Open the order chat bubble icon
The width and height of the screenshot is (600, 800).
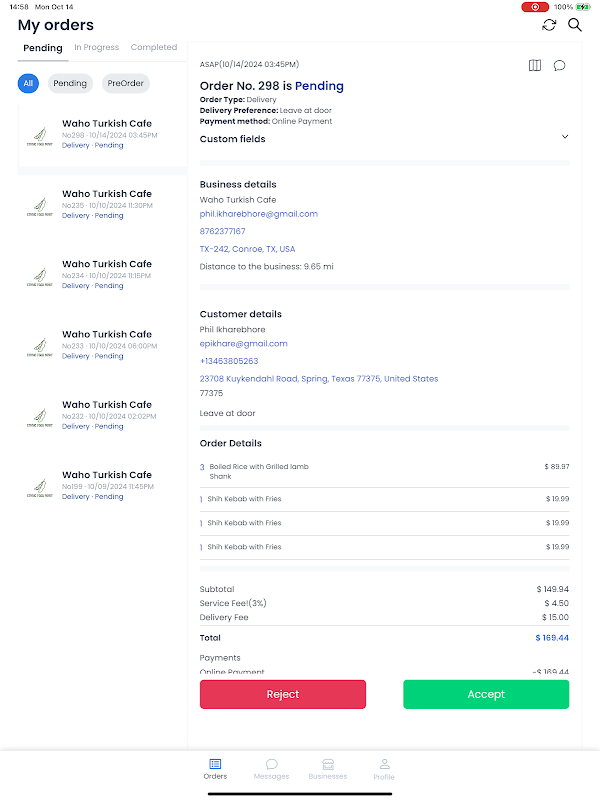point(560,66)
